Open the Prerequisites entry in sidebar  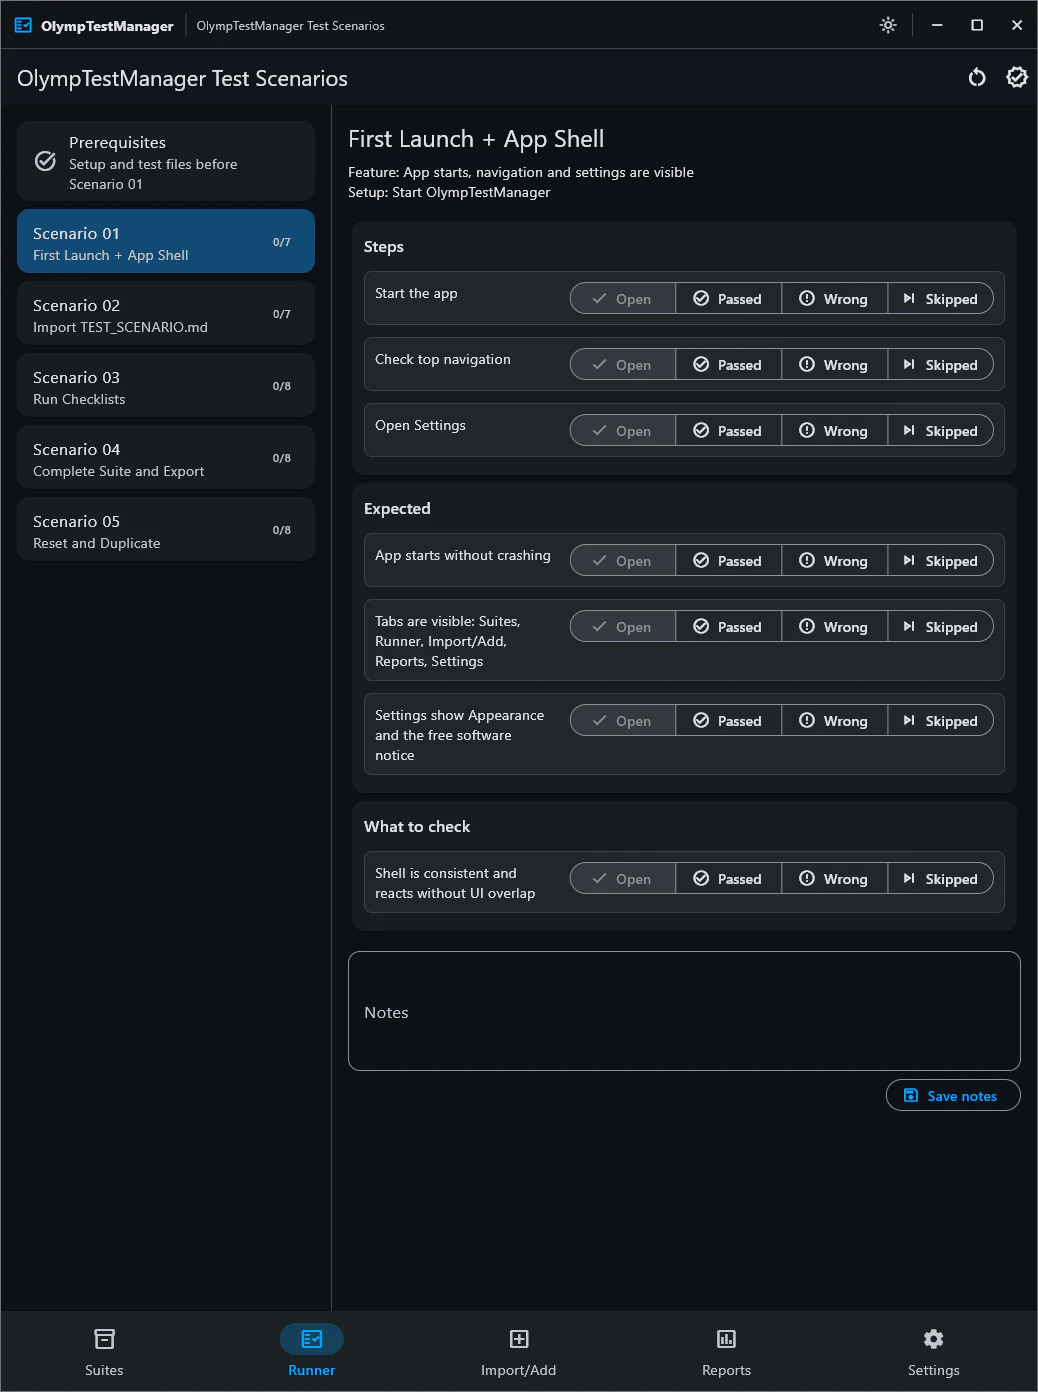click(166, 161)
